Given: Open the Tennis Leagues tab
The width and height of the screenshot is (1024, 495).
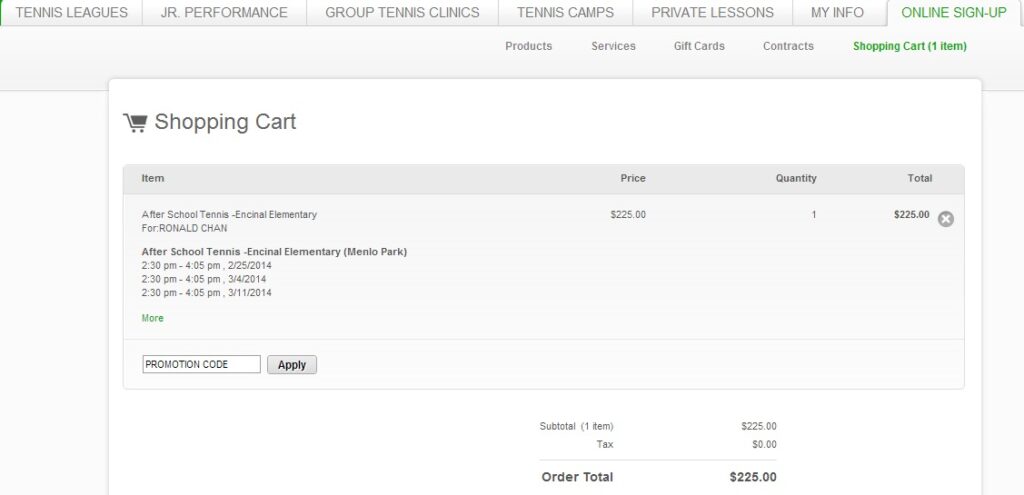Looking at the screenshot, I should tap(71, 13).
